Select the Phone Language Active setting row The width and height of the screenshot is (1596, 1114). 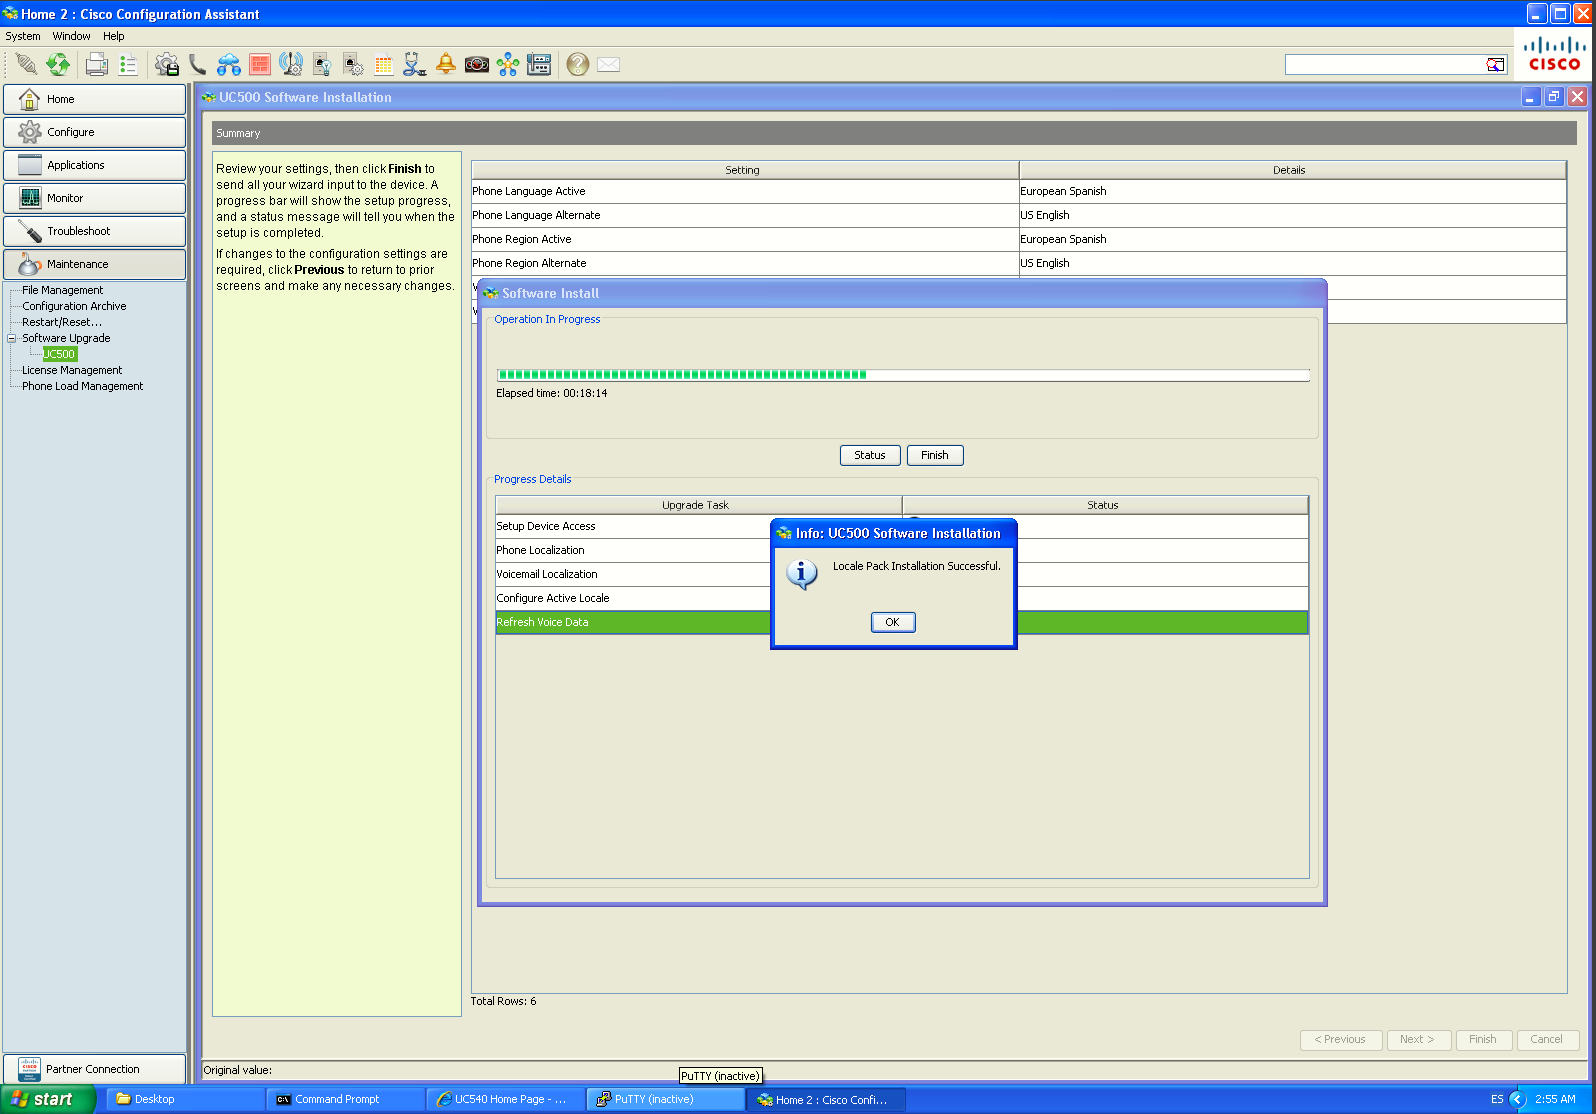1019,191
